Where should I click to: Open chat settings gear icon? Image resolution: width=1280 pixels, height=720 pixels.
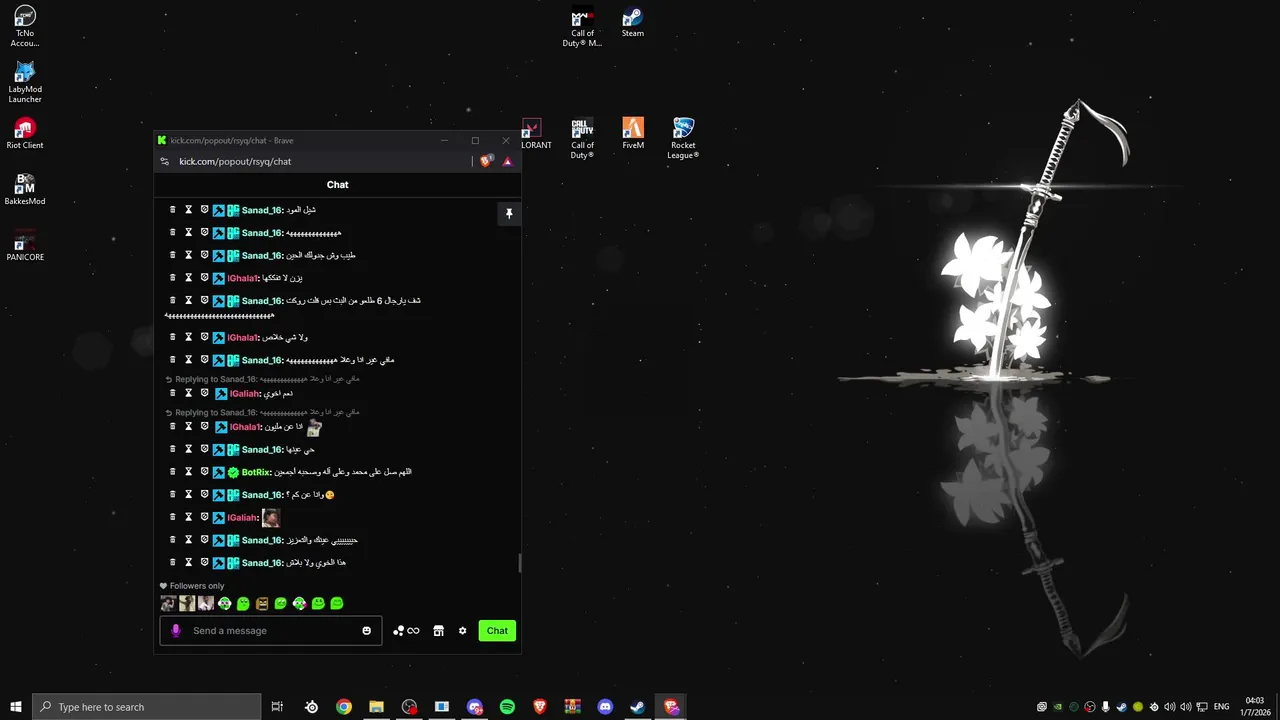462,631
